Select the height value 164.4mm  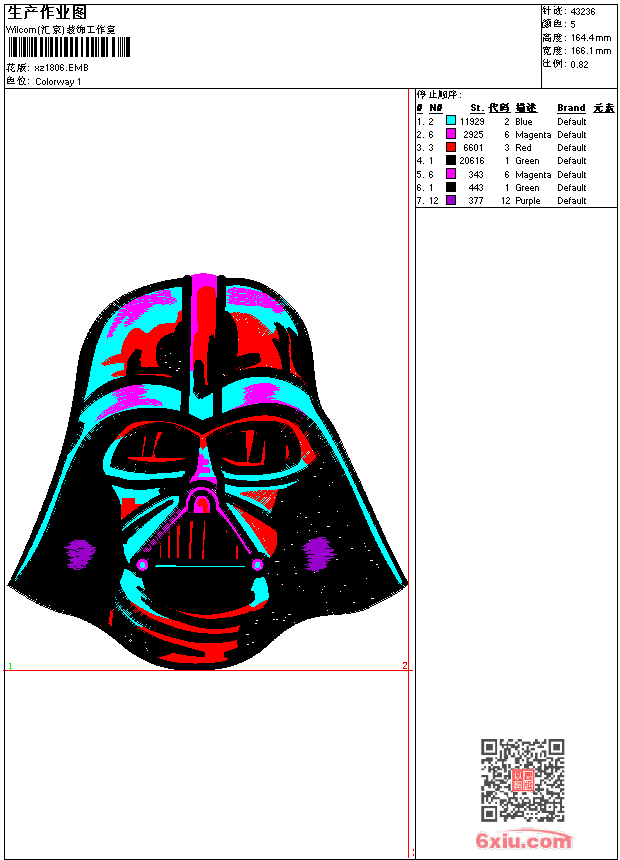coord(591,38)
